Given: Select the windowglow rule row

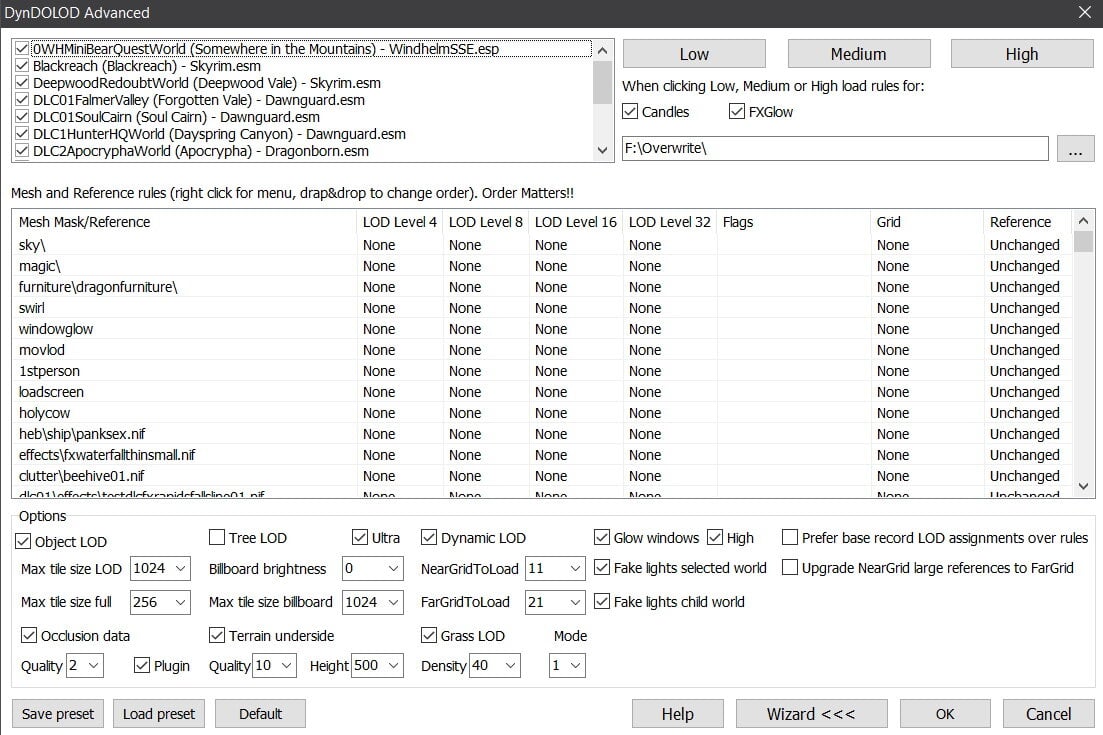Looking at the screenshot, I should coord(542,329).
